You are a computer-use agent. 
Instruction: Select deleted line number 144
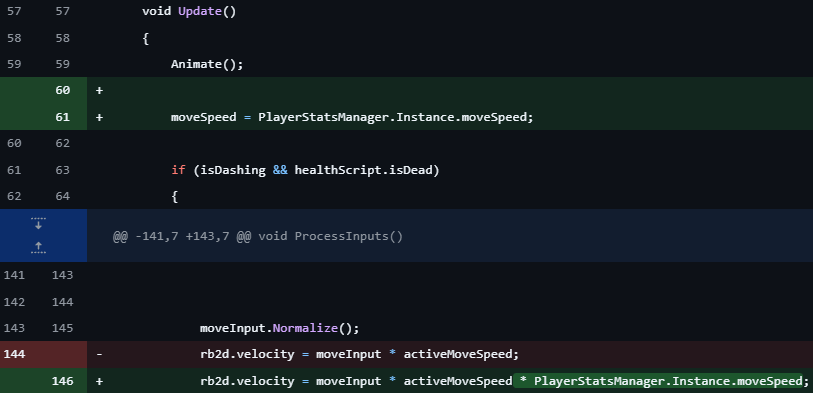[x=14, y=354]
